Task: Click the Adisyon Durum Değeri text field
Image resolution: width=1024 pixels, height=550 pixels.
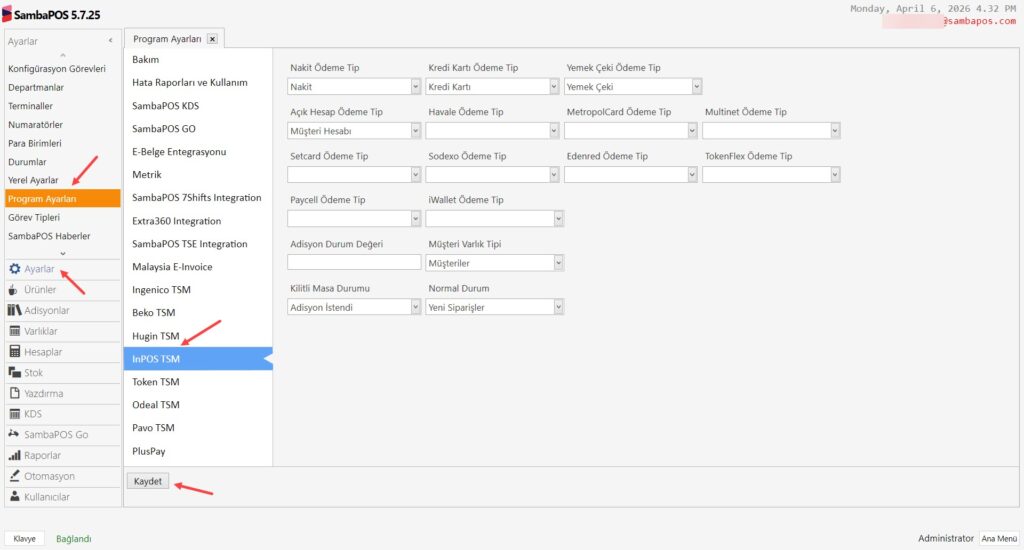Action: point(354,263)
